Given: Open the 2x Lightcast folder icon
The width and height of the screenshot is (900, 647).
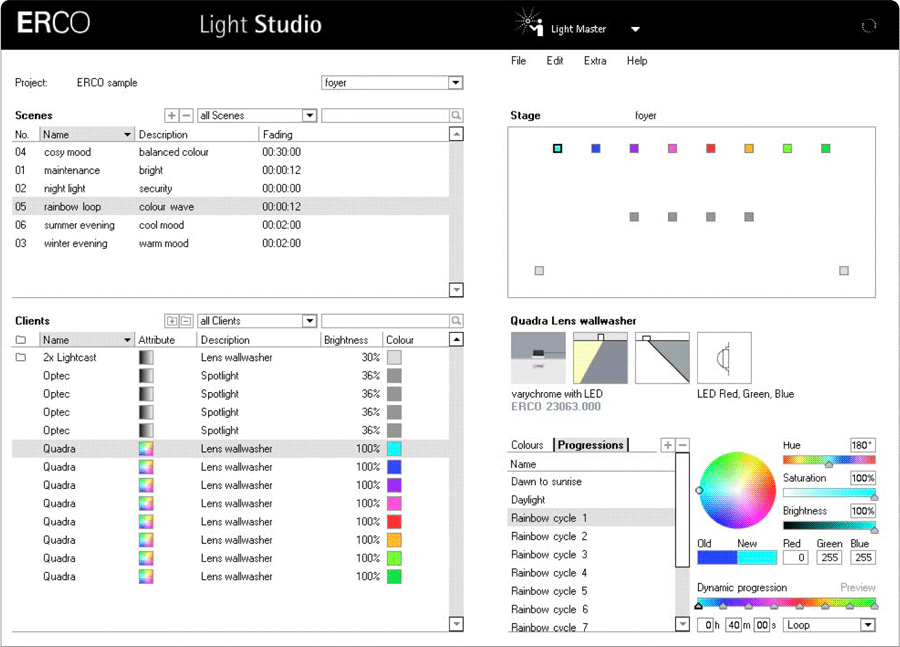Looking at the screenshot, I should point(21,357).
